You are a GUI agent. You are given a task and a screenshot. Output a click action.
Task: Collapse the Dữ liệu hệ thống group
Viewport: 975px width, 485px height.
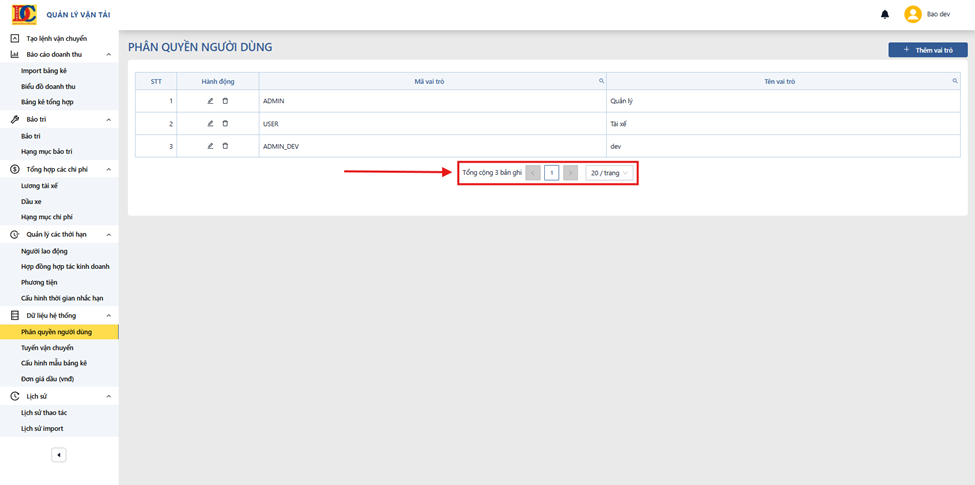(x=108, y=315)
